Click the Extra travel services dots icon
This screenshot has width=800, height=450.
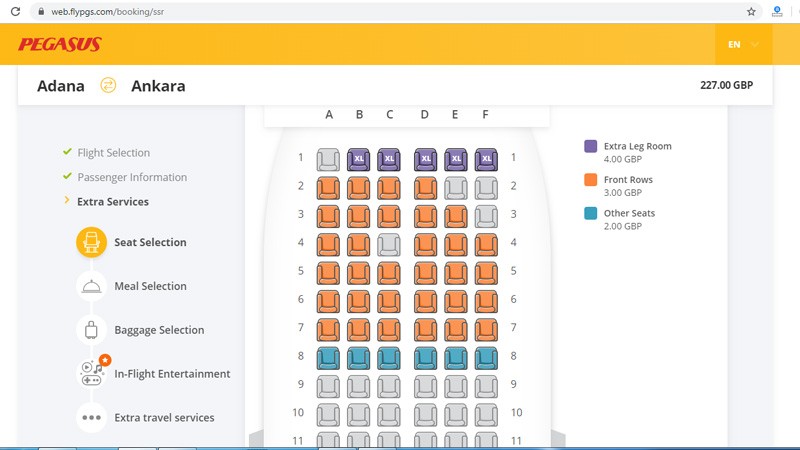pyautogui.click(x=91, y=417)
